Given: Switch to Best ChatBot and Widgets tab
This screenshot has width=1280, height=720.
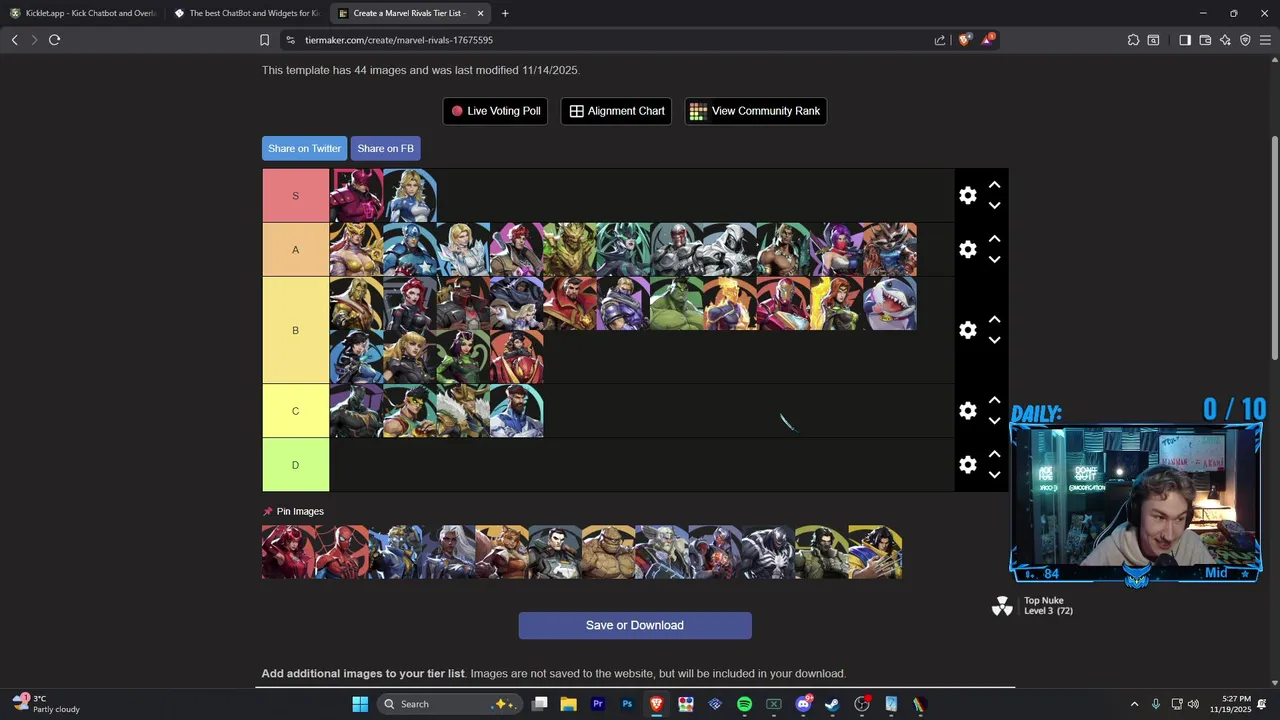Looking at the screenshot, I should 246,13.
